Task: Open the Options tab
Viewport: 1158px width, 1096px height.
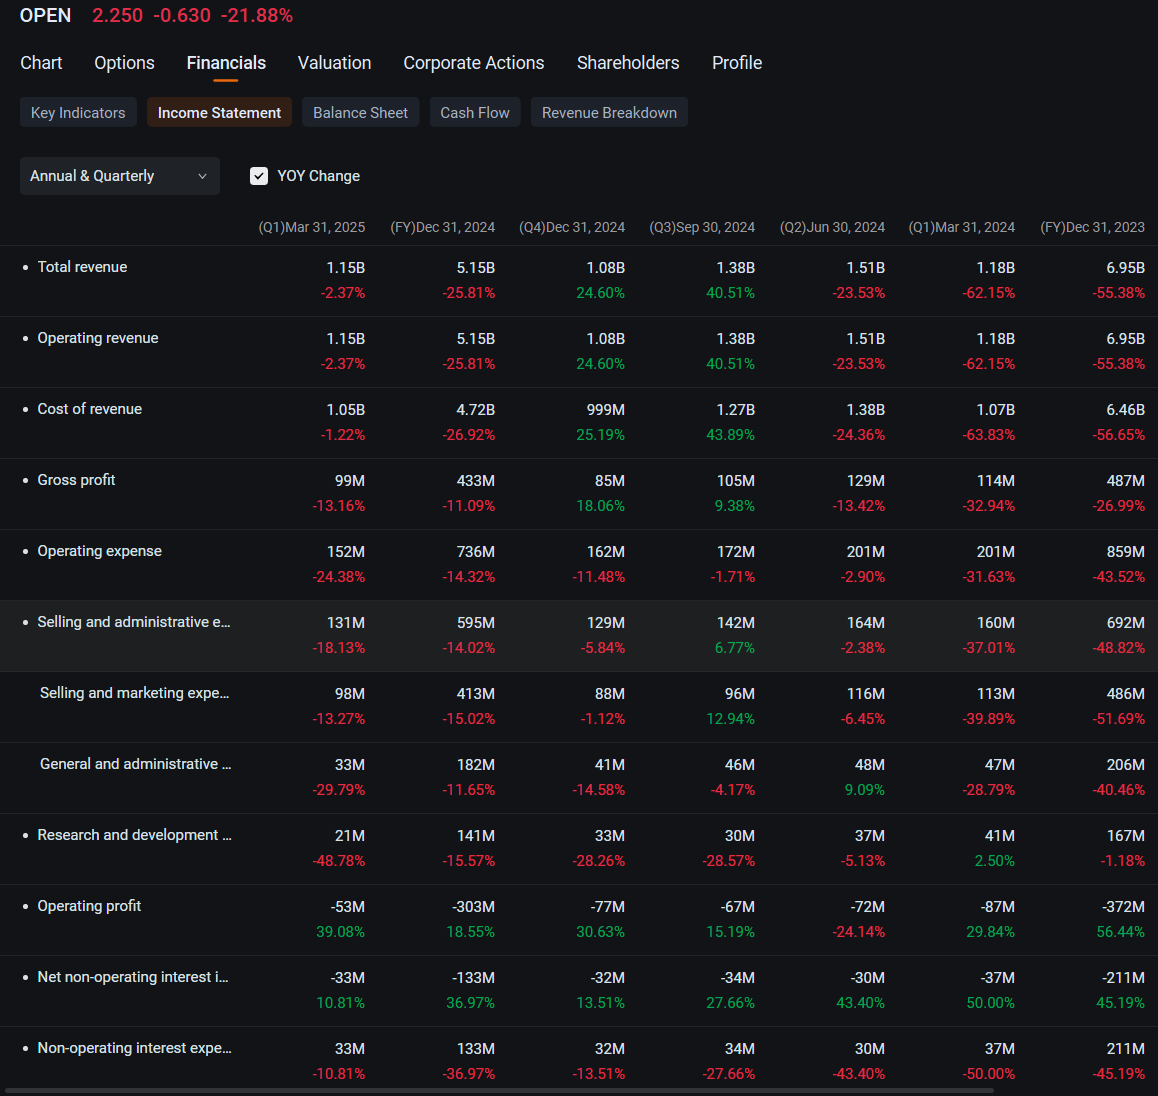Action: click(124, 62)
